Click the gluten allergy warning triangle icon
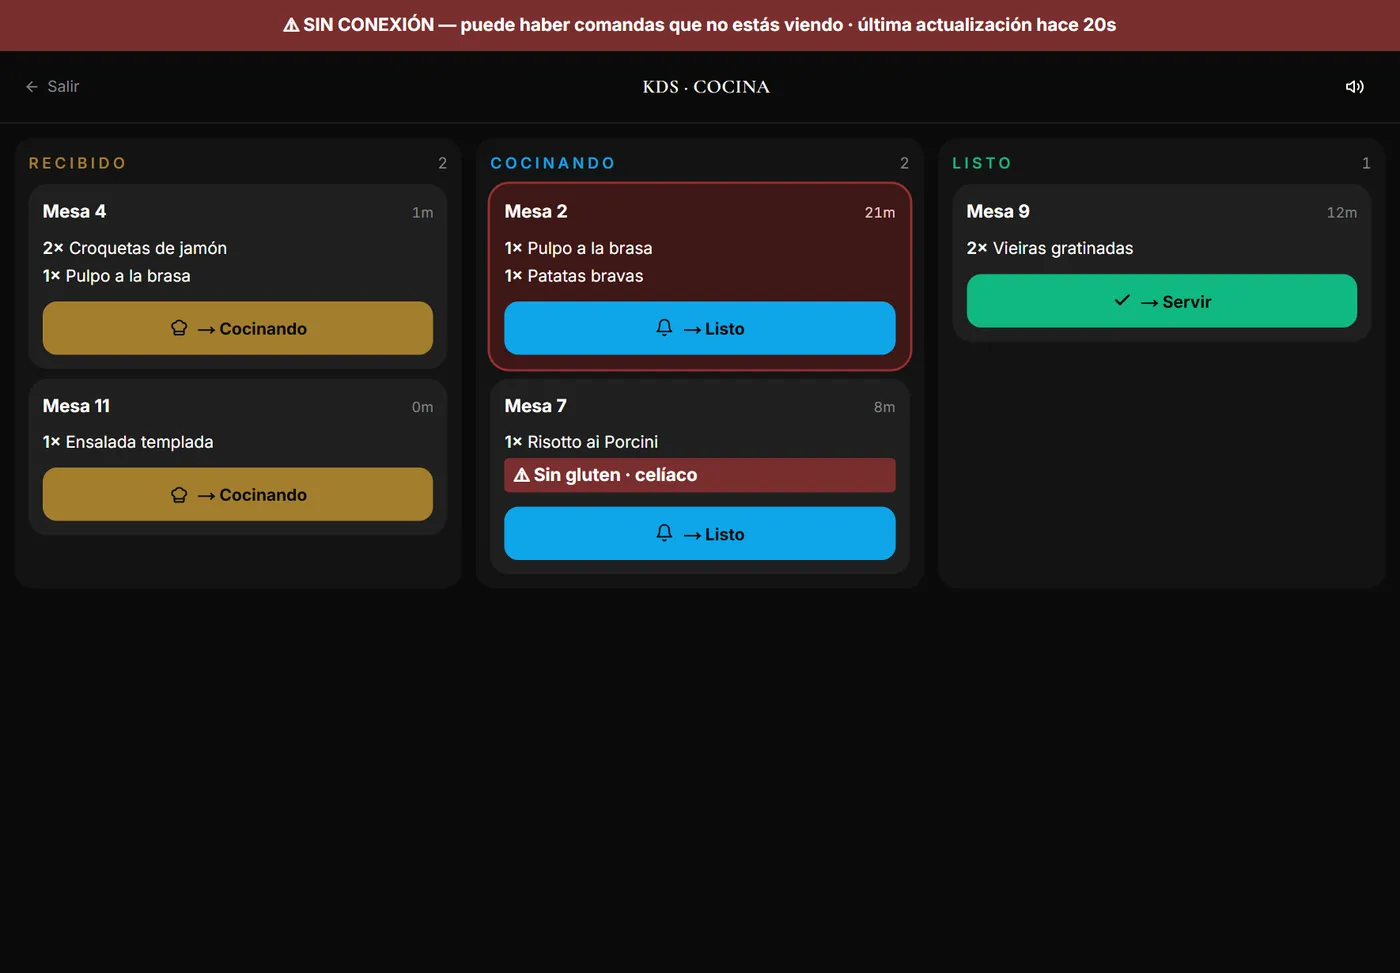The image size is (1400, 973). coord(522,475)
